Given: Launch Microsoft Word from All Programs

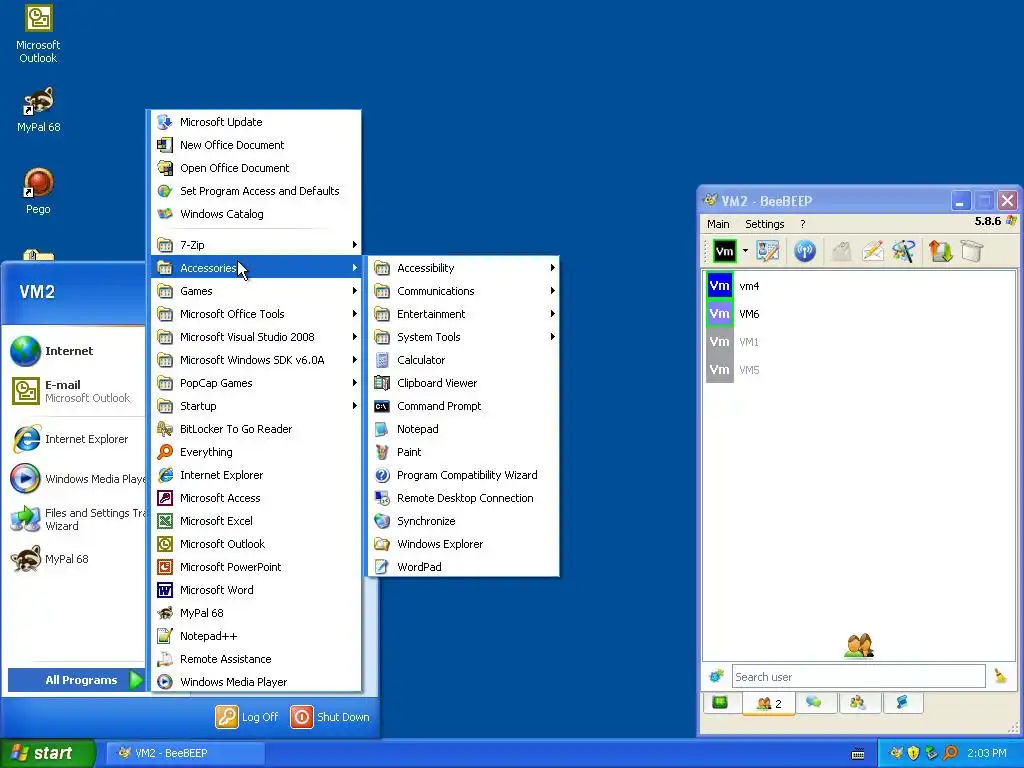Looking at the screenshot, I should coord(256,590).
